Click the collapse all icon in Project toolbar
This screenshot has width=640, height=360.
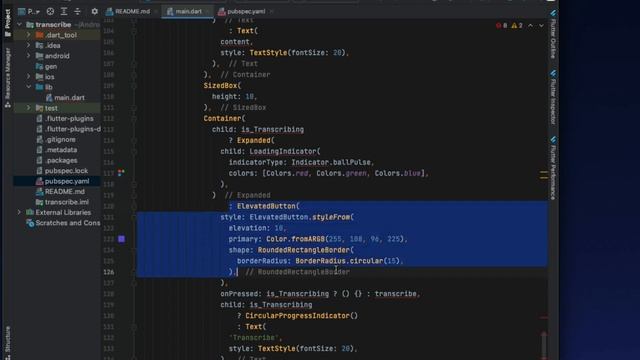pyautogui.click(x=78, y=11)
